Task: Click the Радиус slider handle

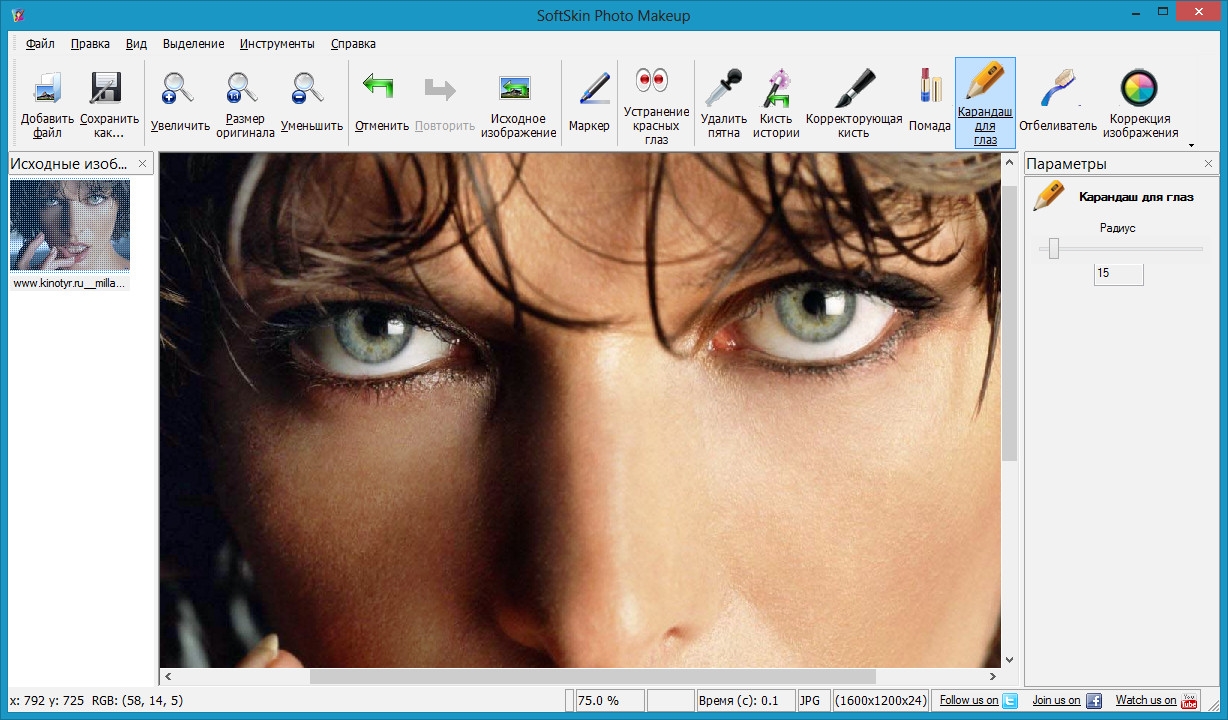Action: coord(1054,249)
